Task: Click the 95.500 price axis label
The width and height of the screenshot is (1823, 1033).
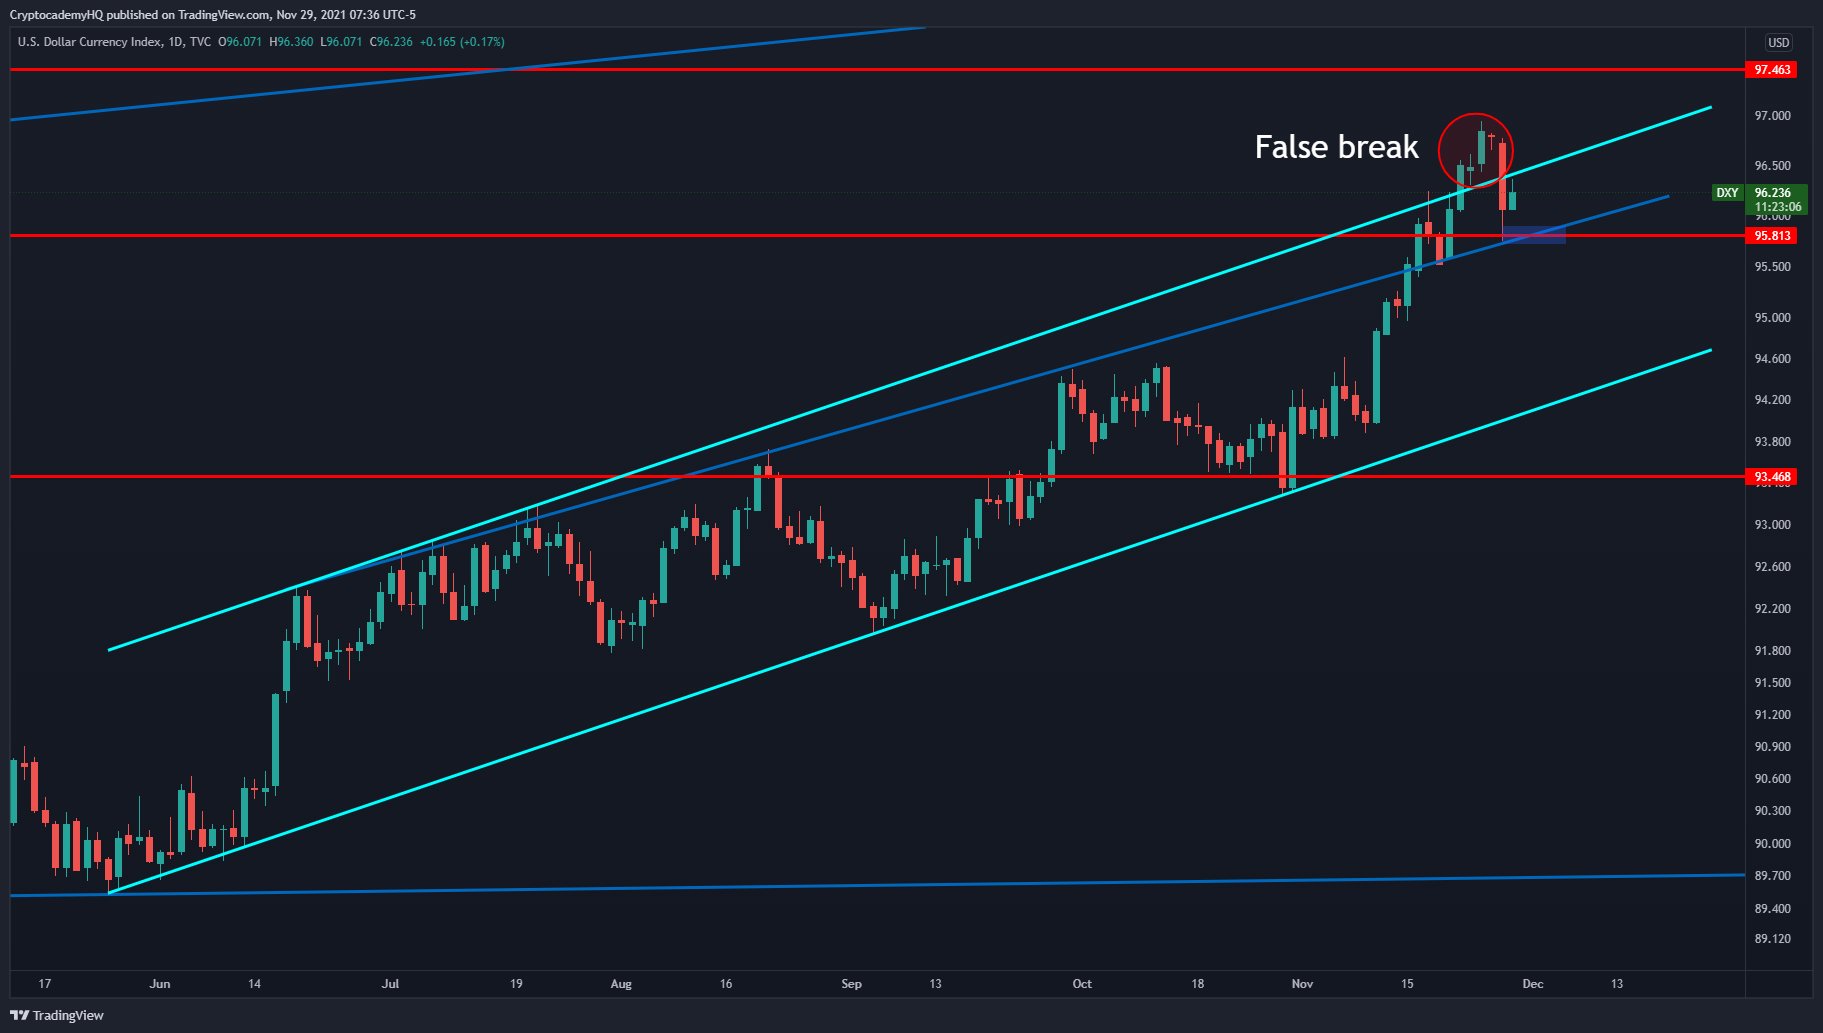Action: click(1772, 267)
